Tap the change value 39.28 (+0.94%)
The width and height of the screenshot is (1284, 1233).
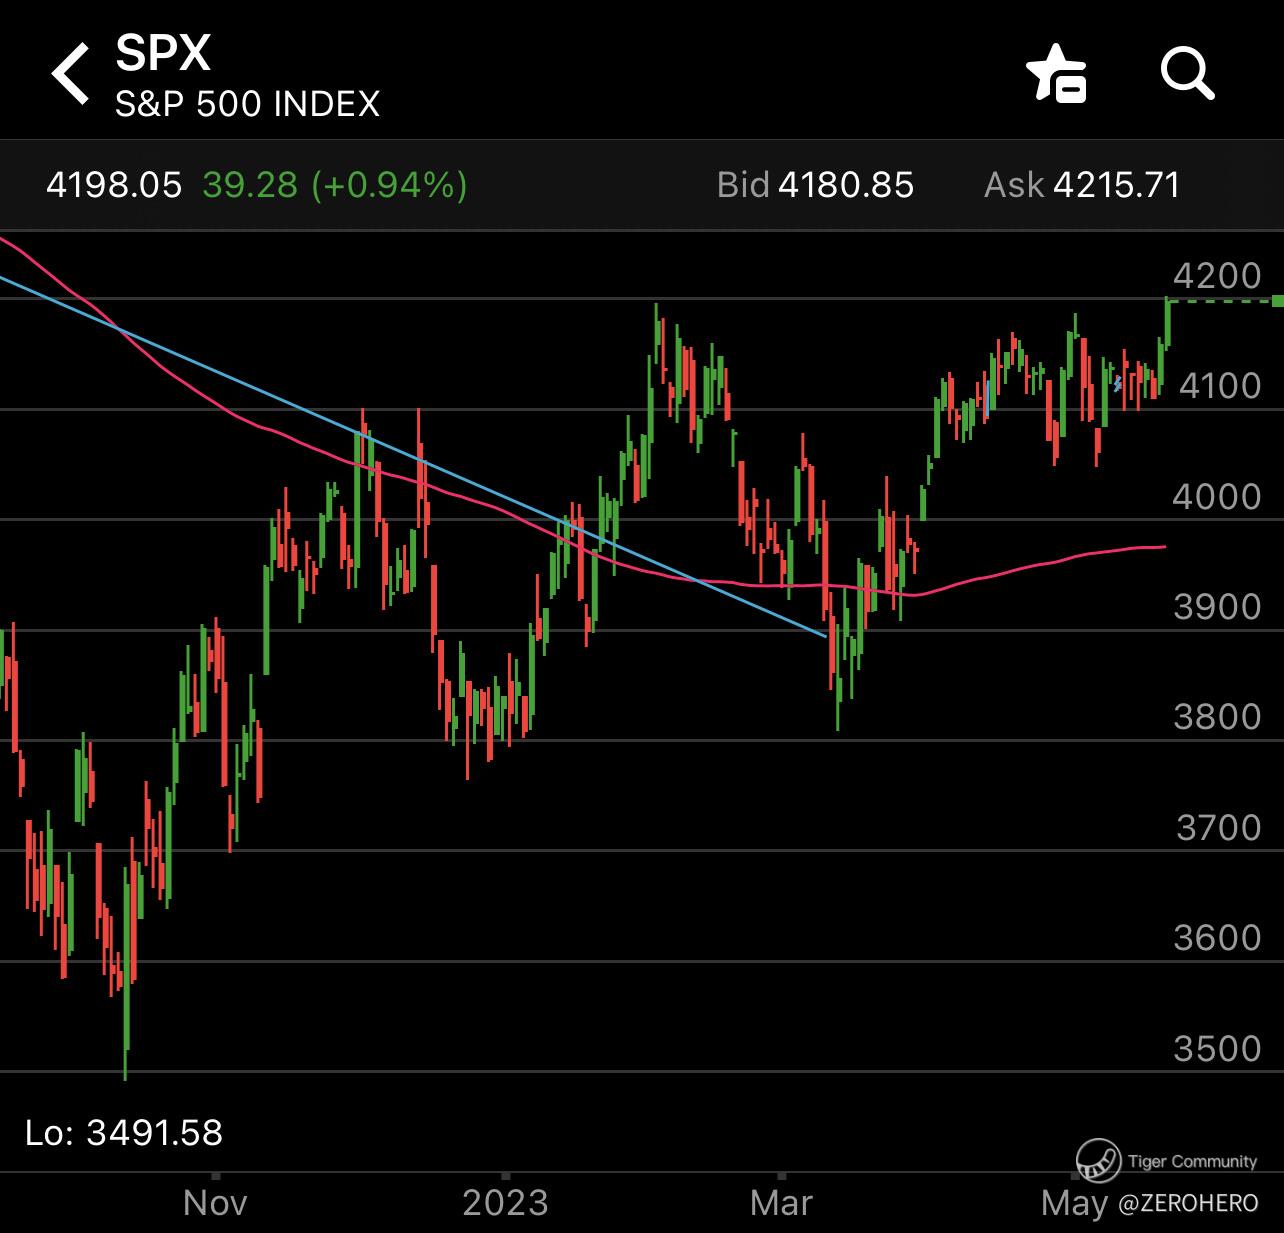[335, 185]
